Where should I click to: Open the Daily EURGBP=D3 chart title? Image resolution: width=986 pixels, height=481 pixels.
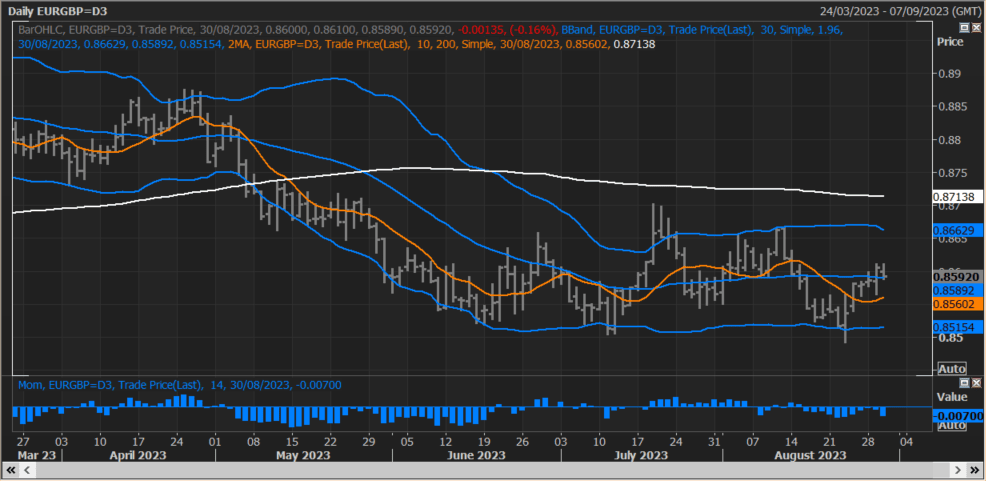[x=58, y=11]
